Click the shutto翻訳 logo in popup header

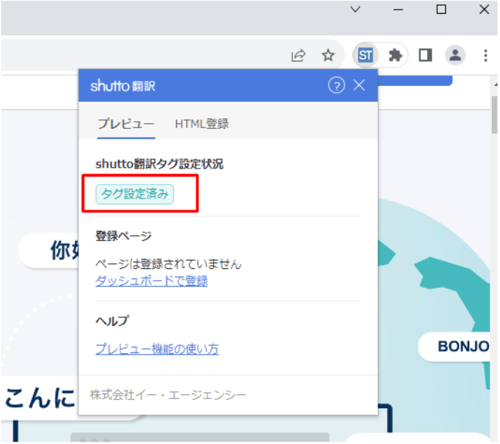tap(123, 86)
